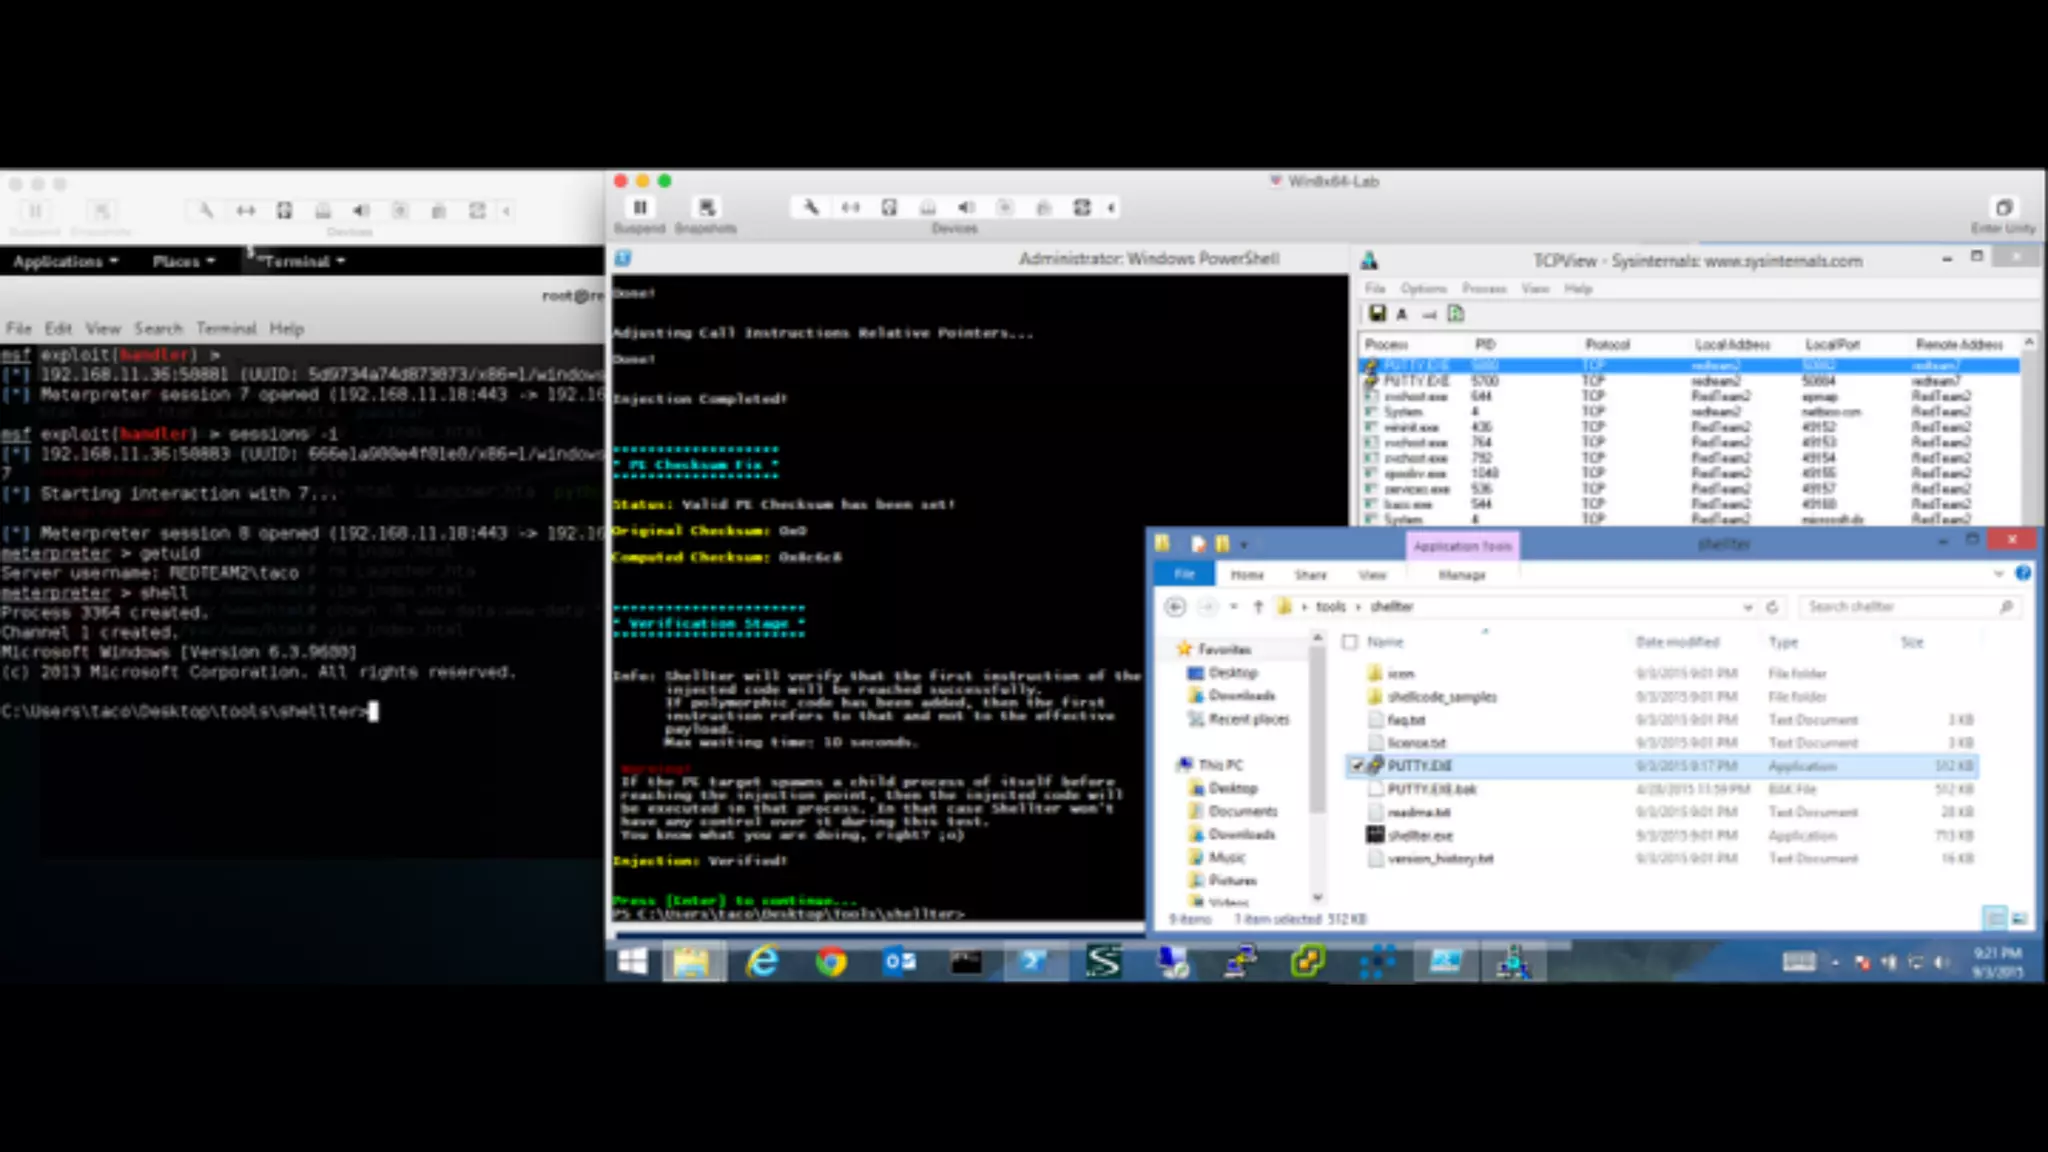Open Snapshots in the VM toolbar
The height and width of the screenshot is (1152, 2048).
(706, 207)
